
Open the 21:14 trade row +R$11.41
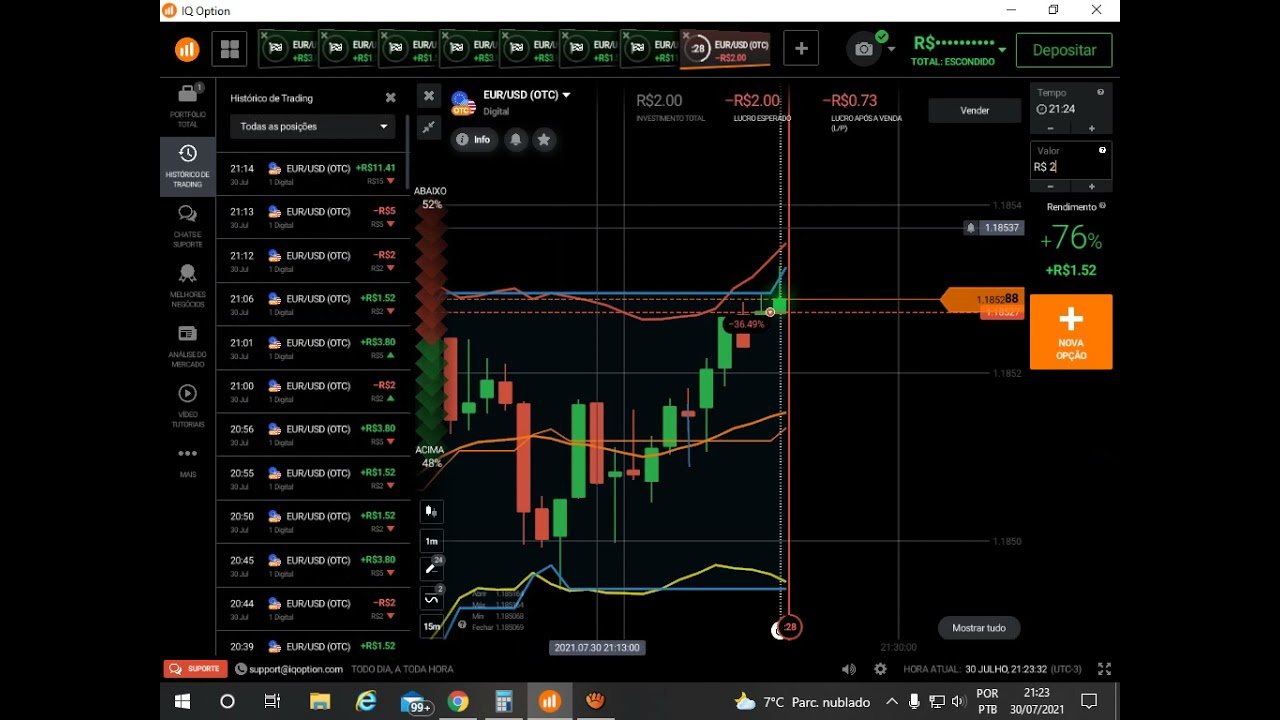coord(313,174)
